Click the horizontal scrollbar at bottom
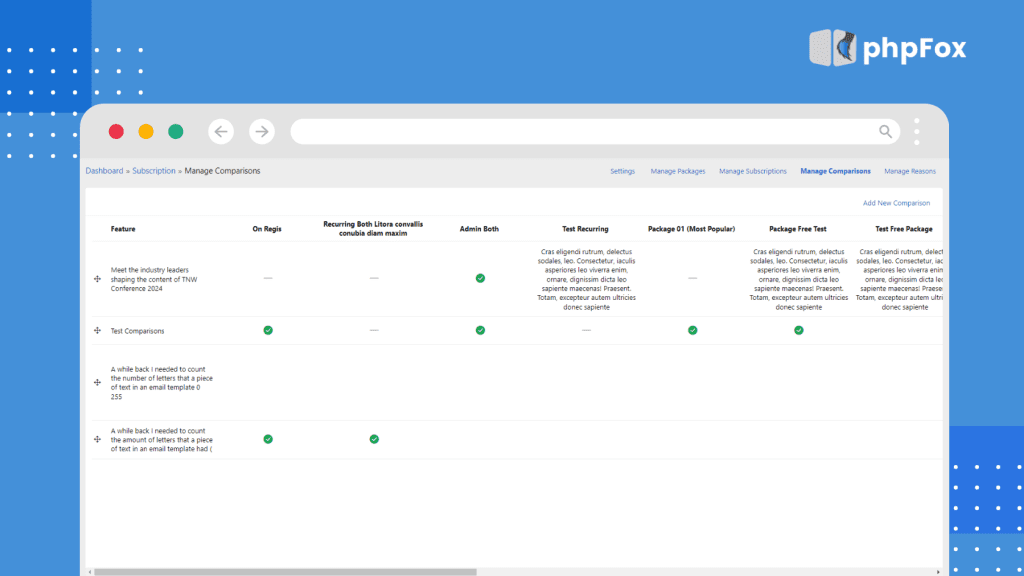Image resolution: width=1024 pixels, height=576 pixels. (x=285, y=572)
